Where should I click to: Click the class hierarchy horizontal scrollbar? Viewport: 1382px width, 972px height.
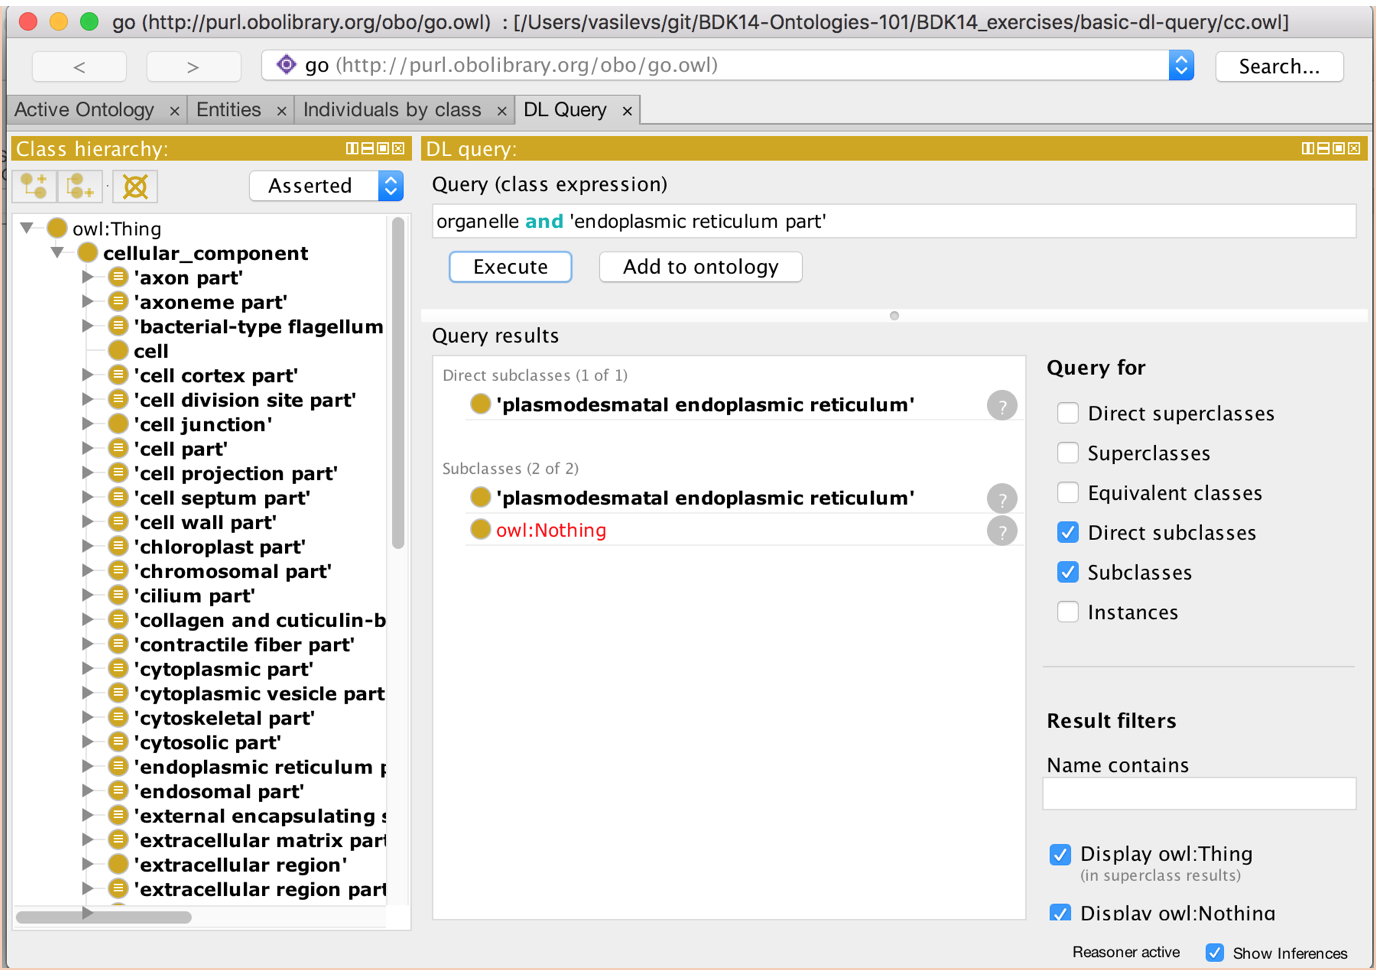103,916
